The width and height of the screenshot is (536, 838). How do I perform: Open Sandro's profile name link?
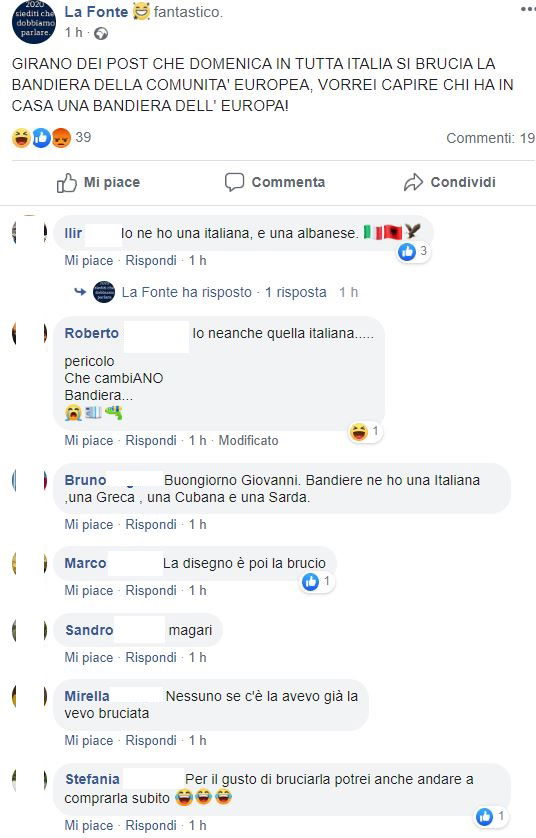point(89,630)
